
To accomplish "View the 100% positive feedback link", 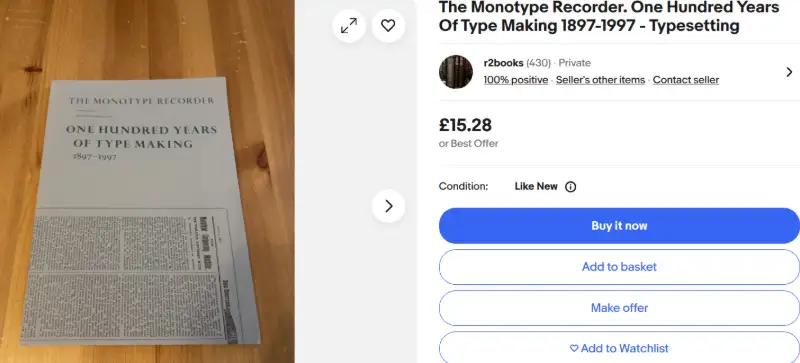I will 516,80.
